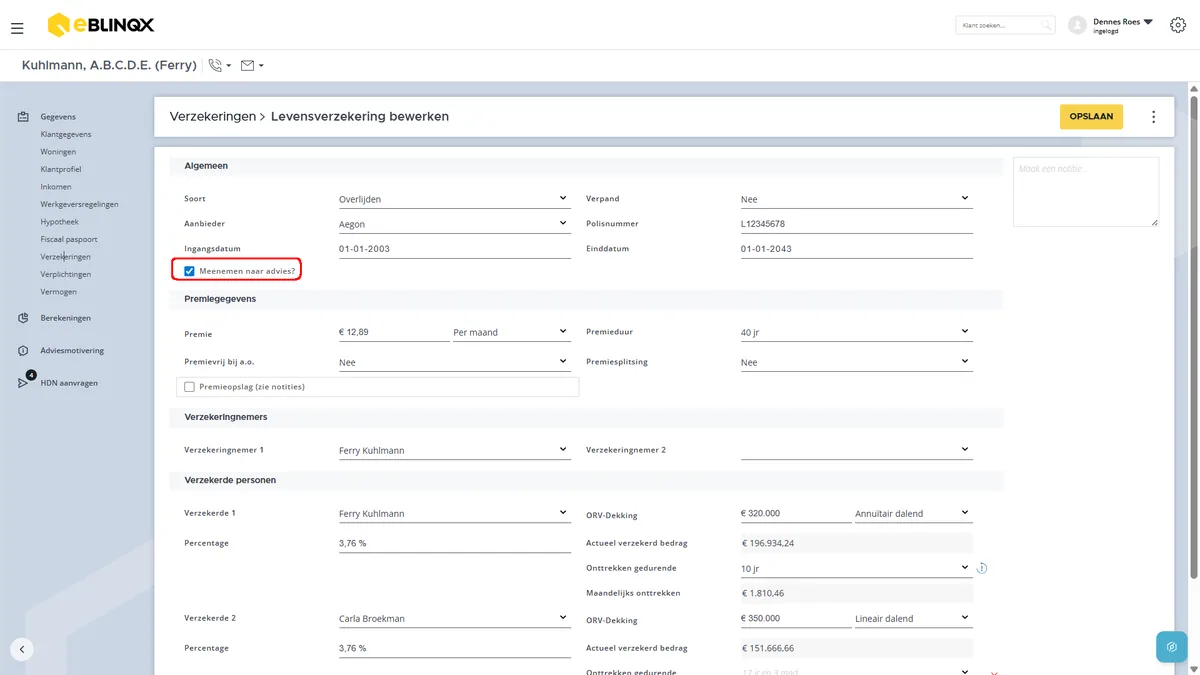
Task: Click the envelope mail icon
Action: tap(248, 66)
